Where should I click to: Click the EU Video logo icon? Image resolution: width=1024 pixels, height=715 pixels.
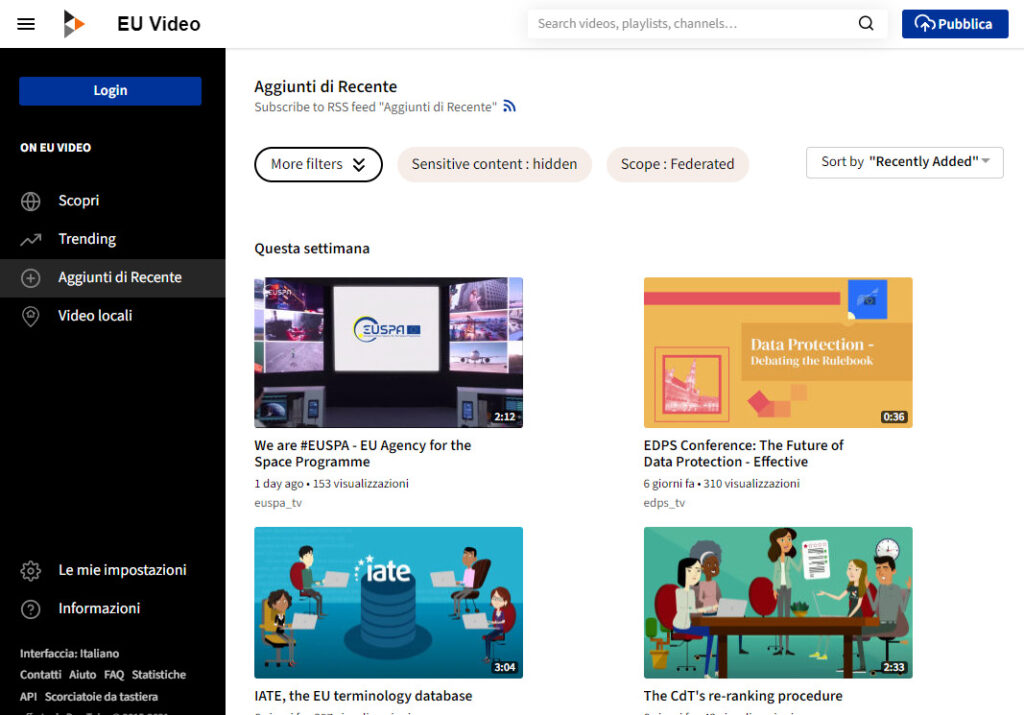pos(74,24)
